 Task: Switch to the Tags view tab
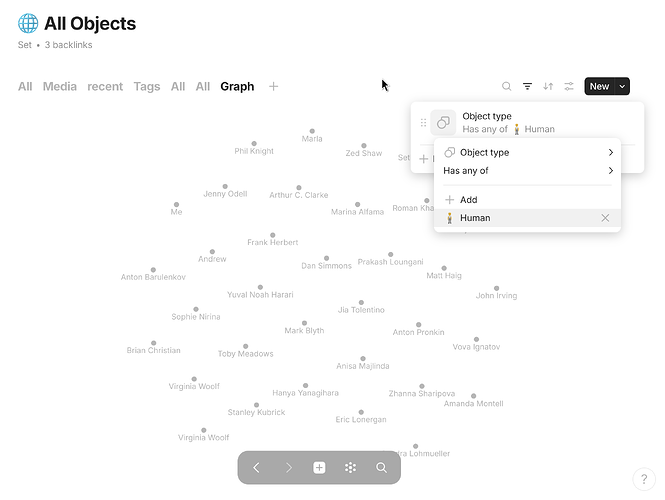tap(147, 87)
